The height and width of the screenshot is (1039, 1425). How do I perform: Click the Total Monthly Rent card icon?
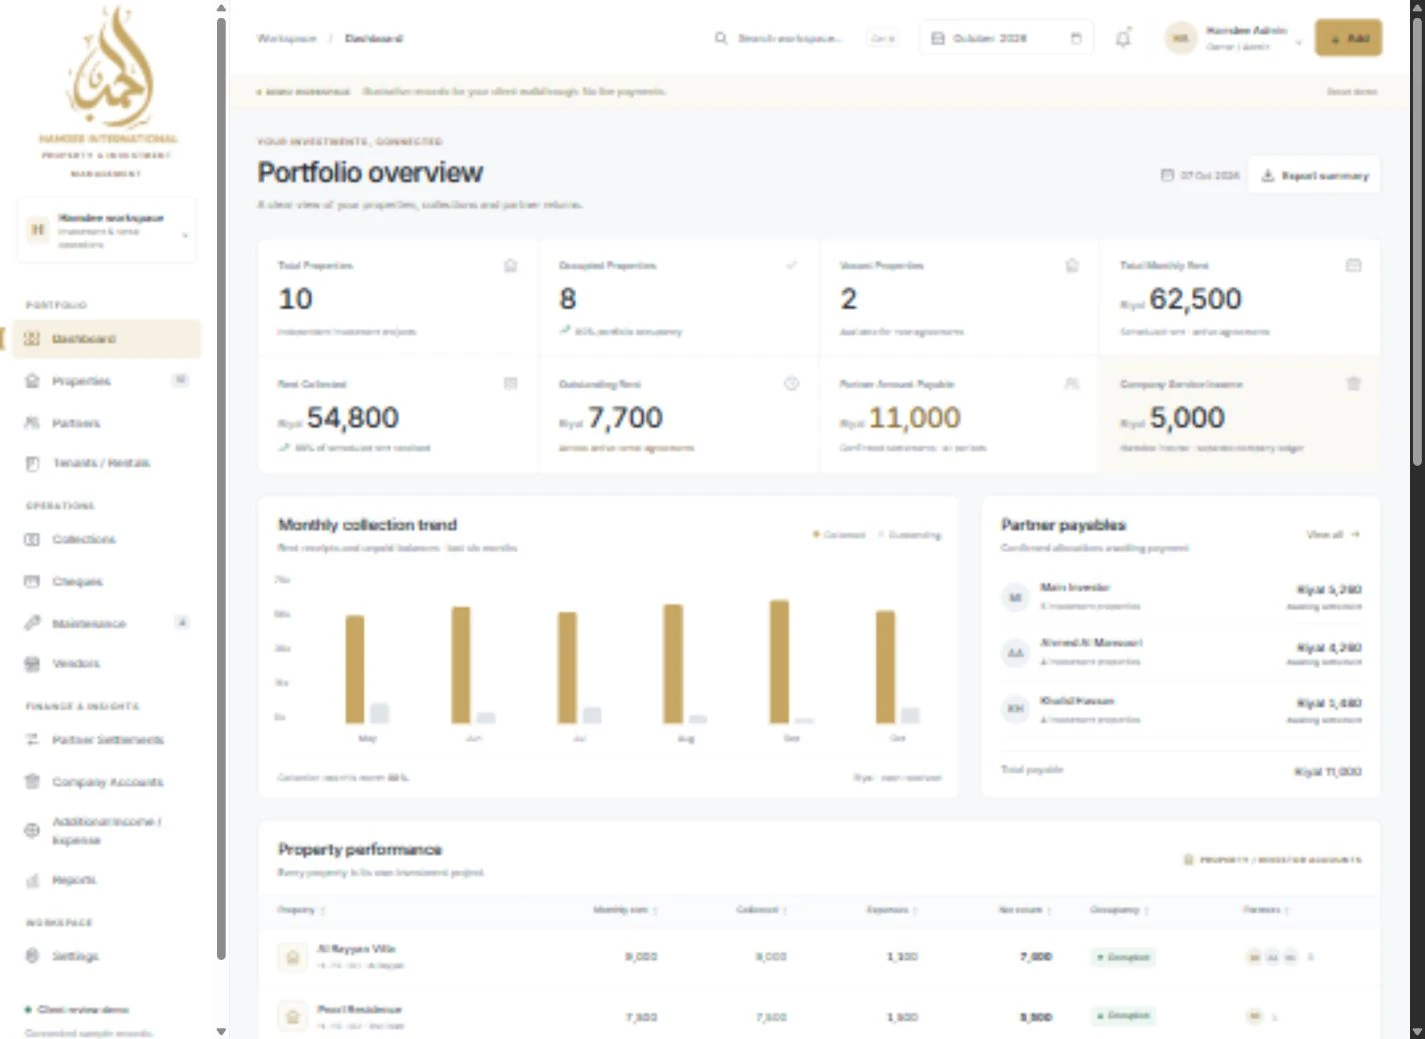pos(1353,266)
